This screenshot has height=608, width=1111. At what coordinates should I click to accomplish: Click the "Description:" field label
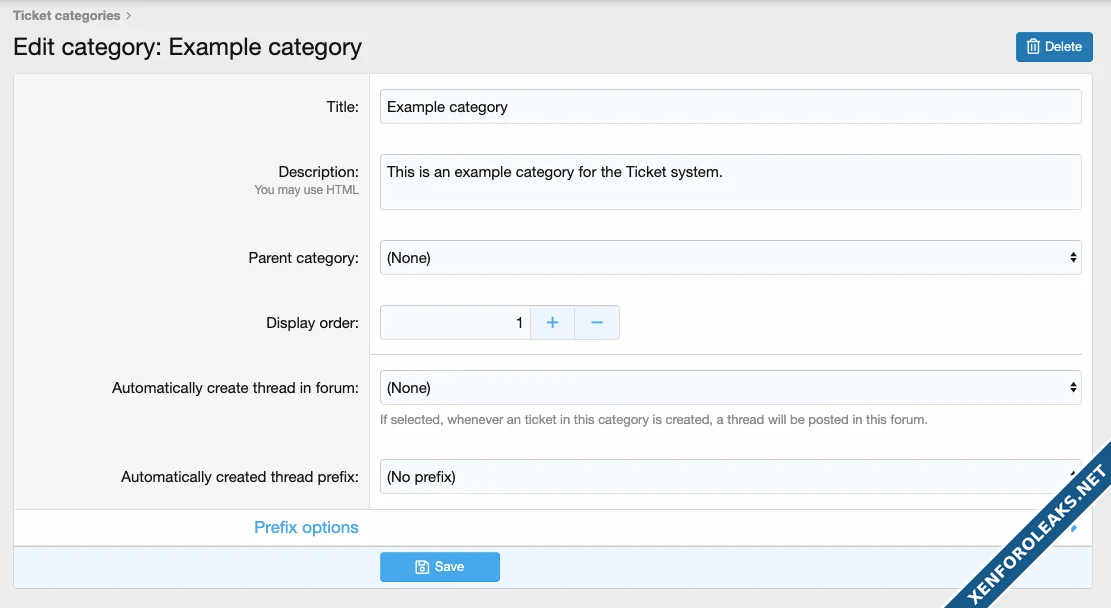318,172
